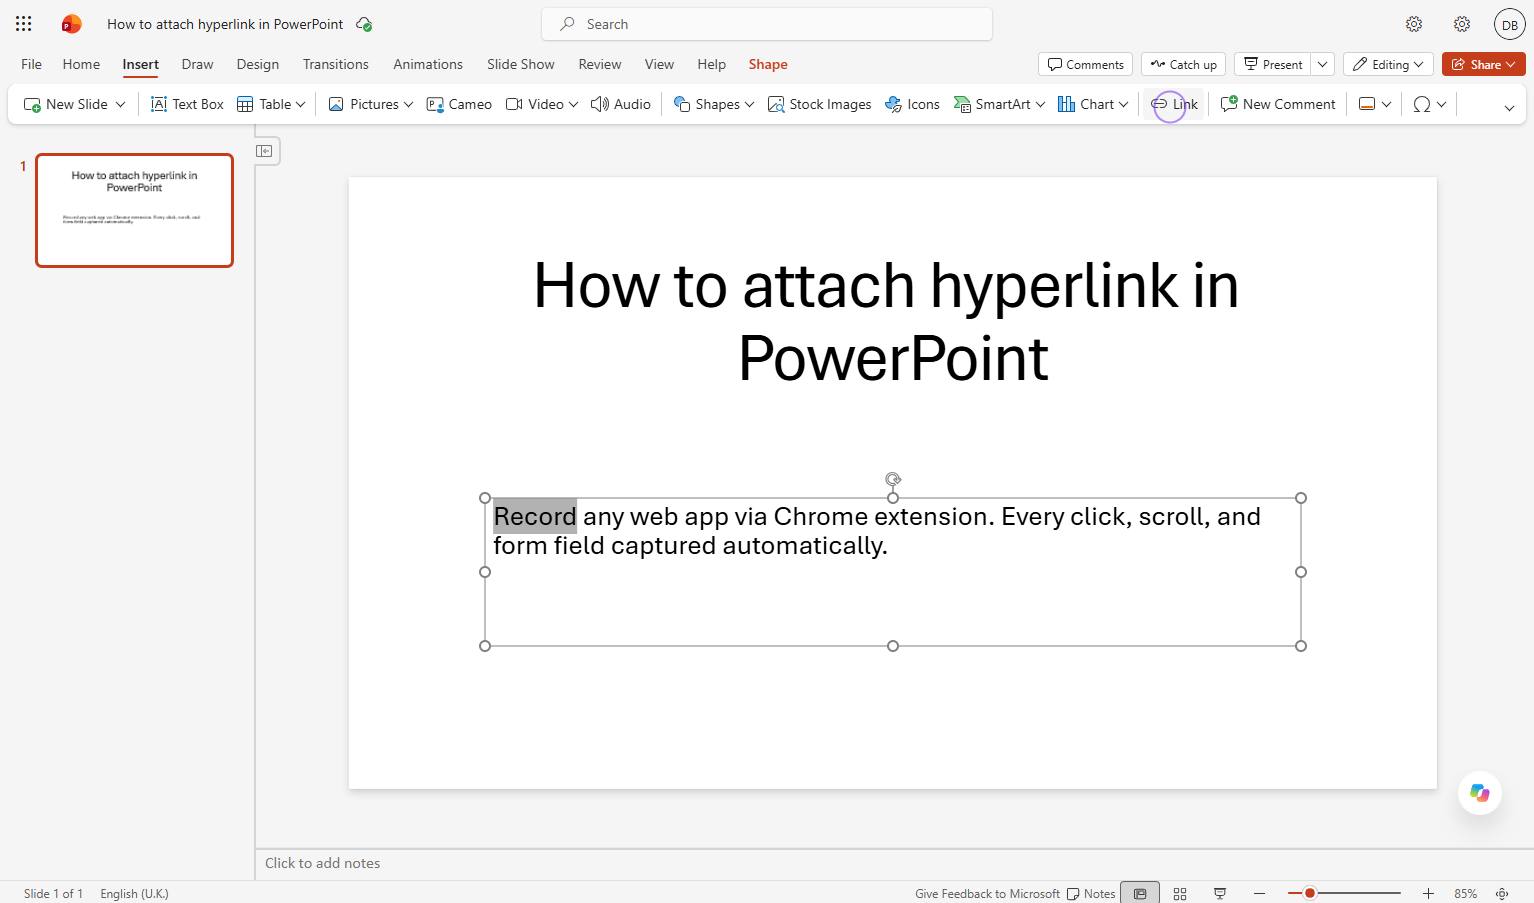Expand the Present options arrow
This screenshot has width=1534, height=903.
[1322, 64]
